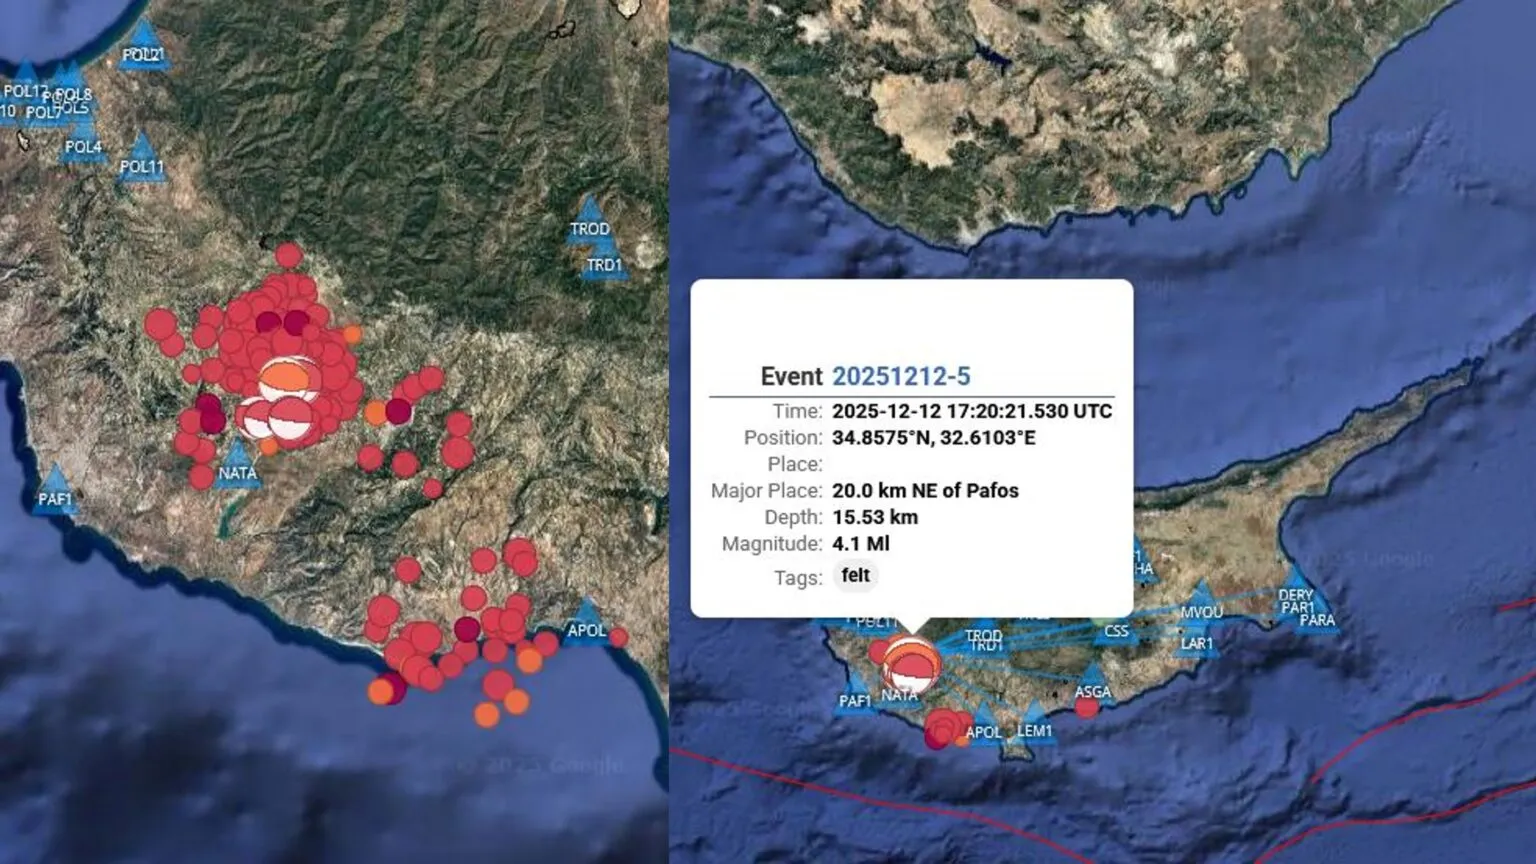Screen dimensions: 1536x864
Task: Click the LEM1 station marker
Action: tap(1035, 726)
